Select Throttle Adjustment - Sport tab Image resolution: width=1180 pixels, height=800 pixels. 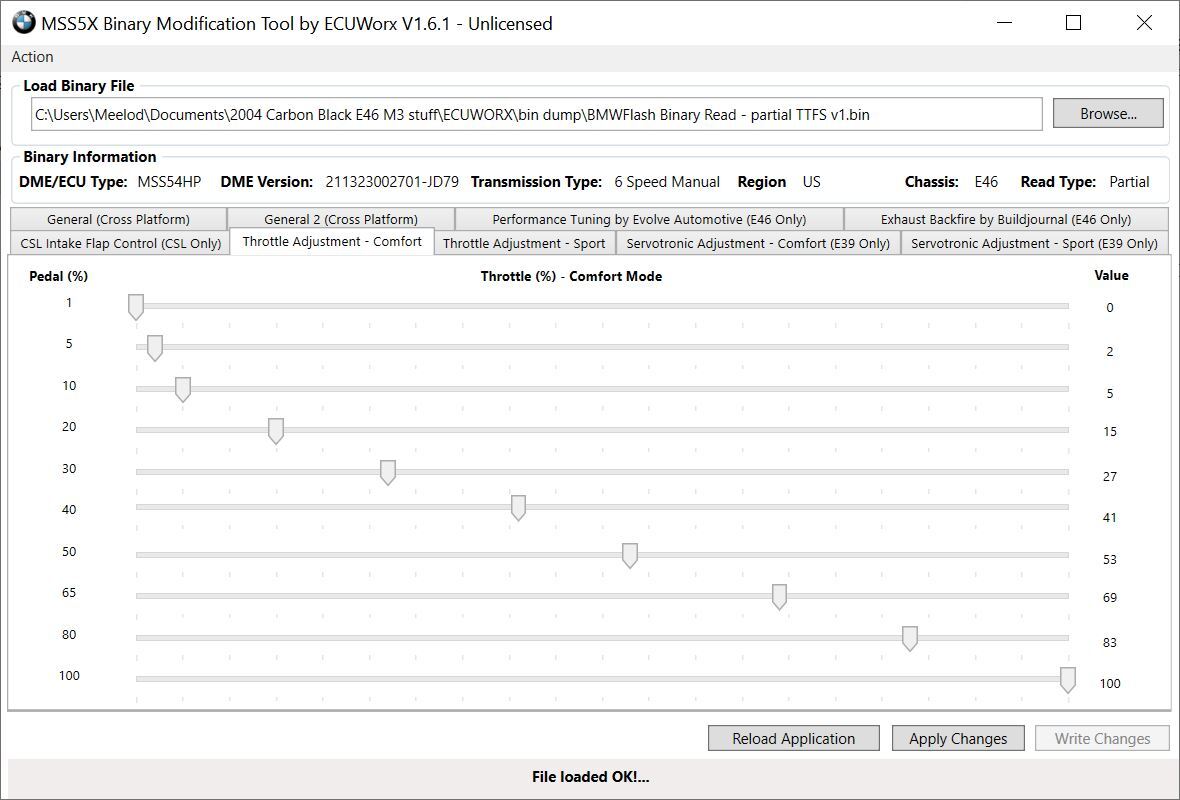(524, 243)
